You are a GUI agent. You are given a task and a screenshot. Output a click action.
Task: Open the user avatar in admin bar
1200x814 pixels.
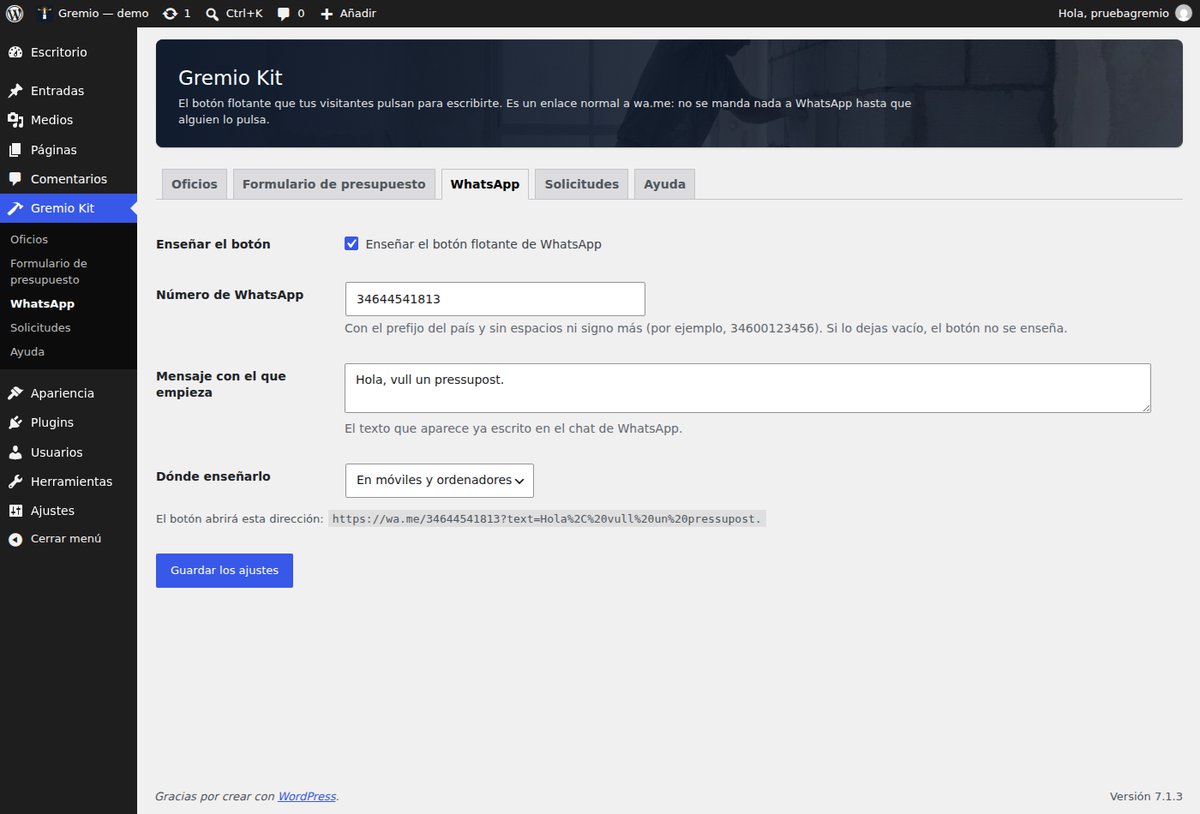point(1183,14)
